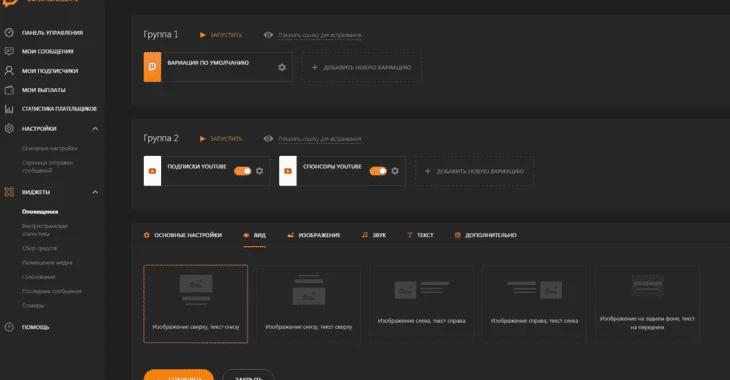The image size is (730, 380).
Task: Click the Настройки gear icon in sidebar
Action: [x=9, y=129]
